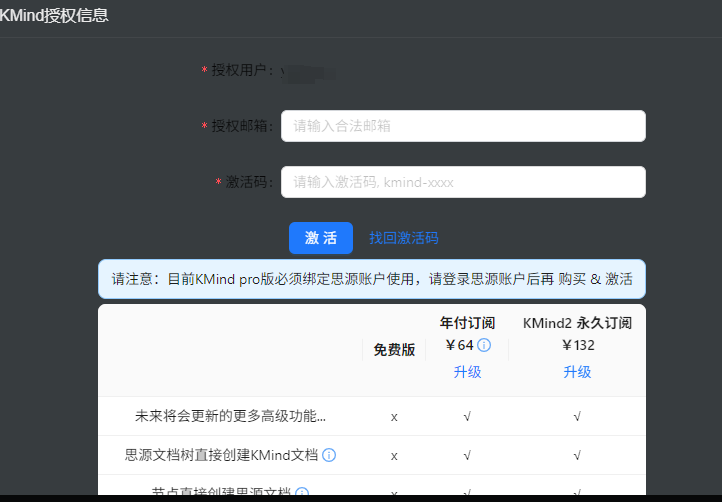This screenshot has width=722, height=502.
Task: Click 升级 under 年付订阅
Action: click(x=467, y=372)
